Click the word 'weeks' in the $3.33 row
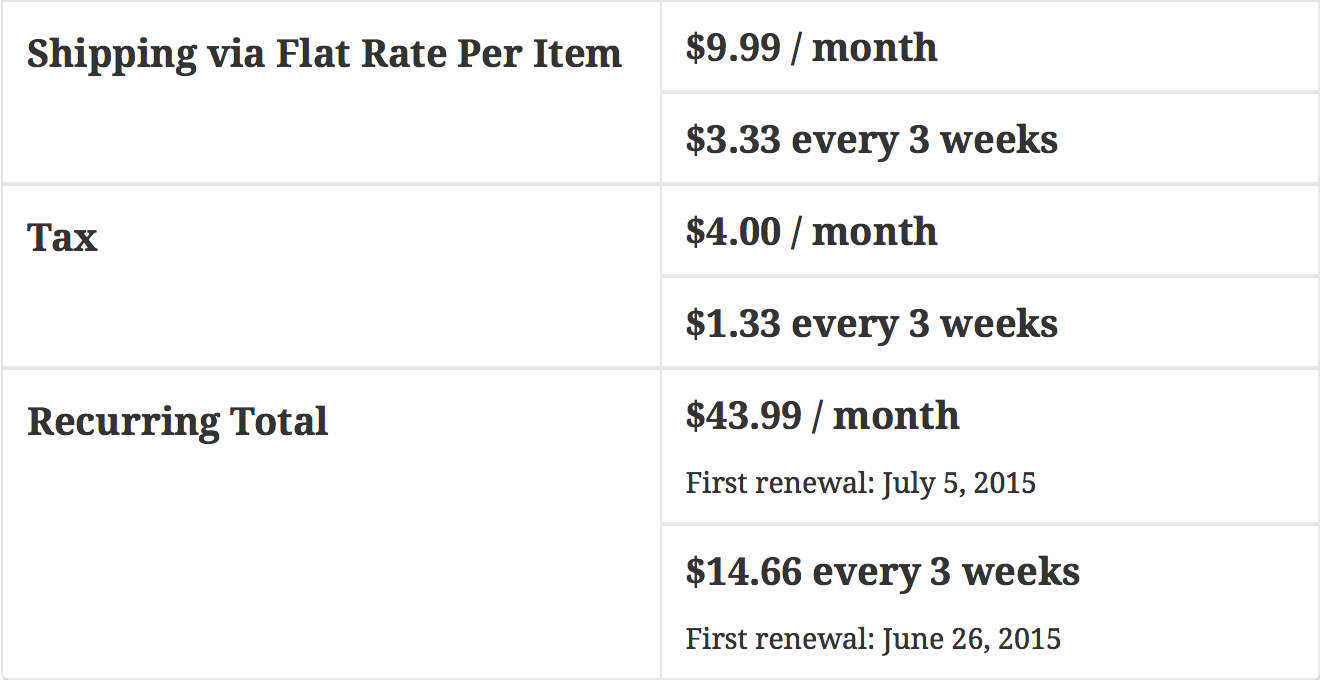The image size is (1320, 680). (998, 139)
